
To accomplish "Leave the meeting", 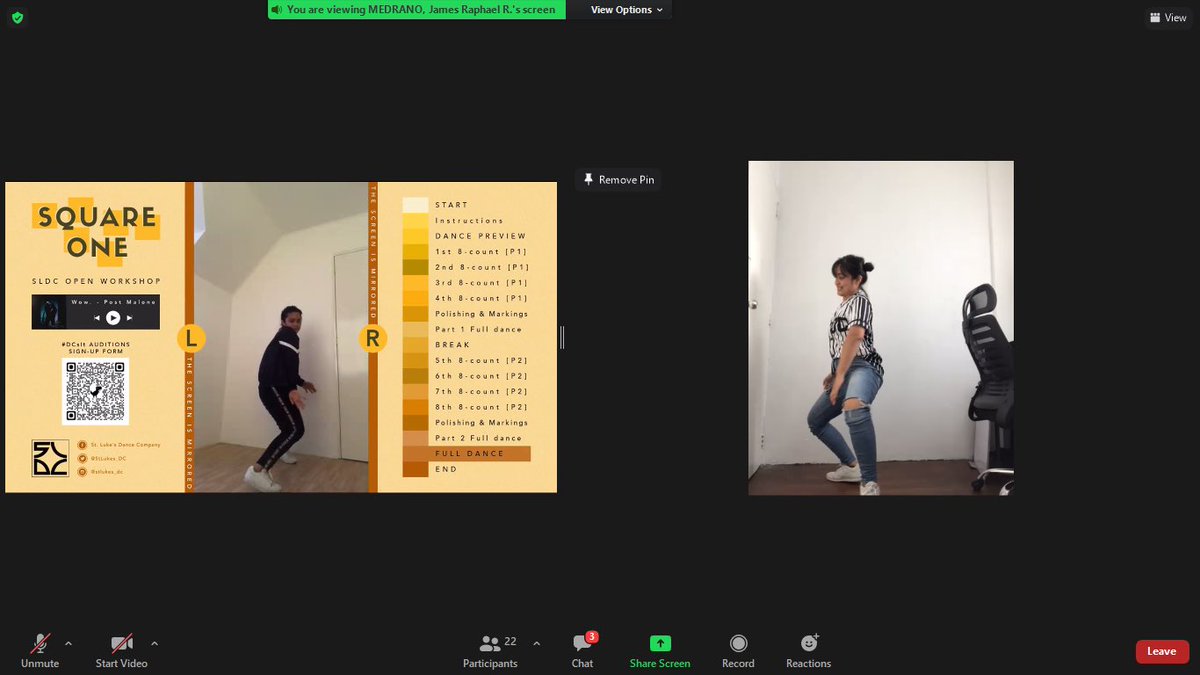I will click(x=1162, y=651).
